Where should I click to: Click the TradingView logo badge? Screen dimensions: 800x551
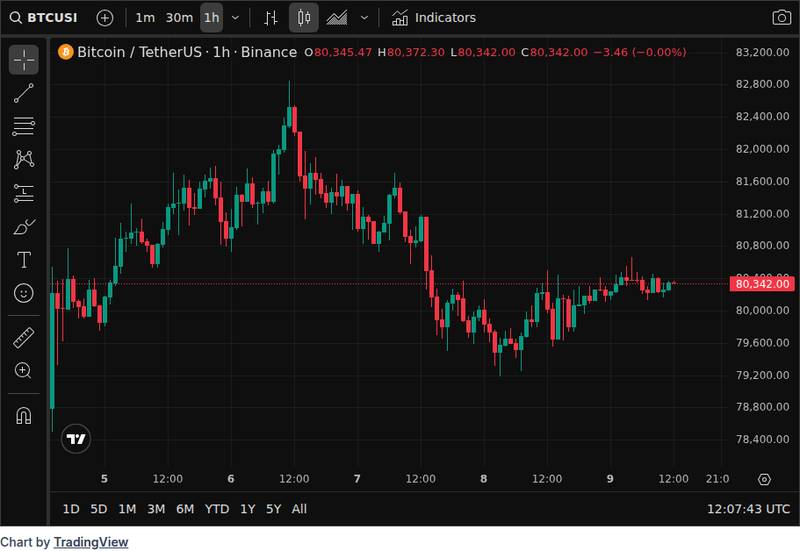point(76,439)
